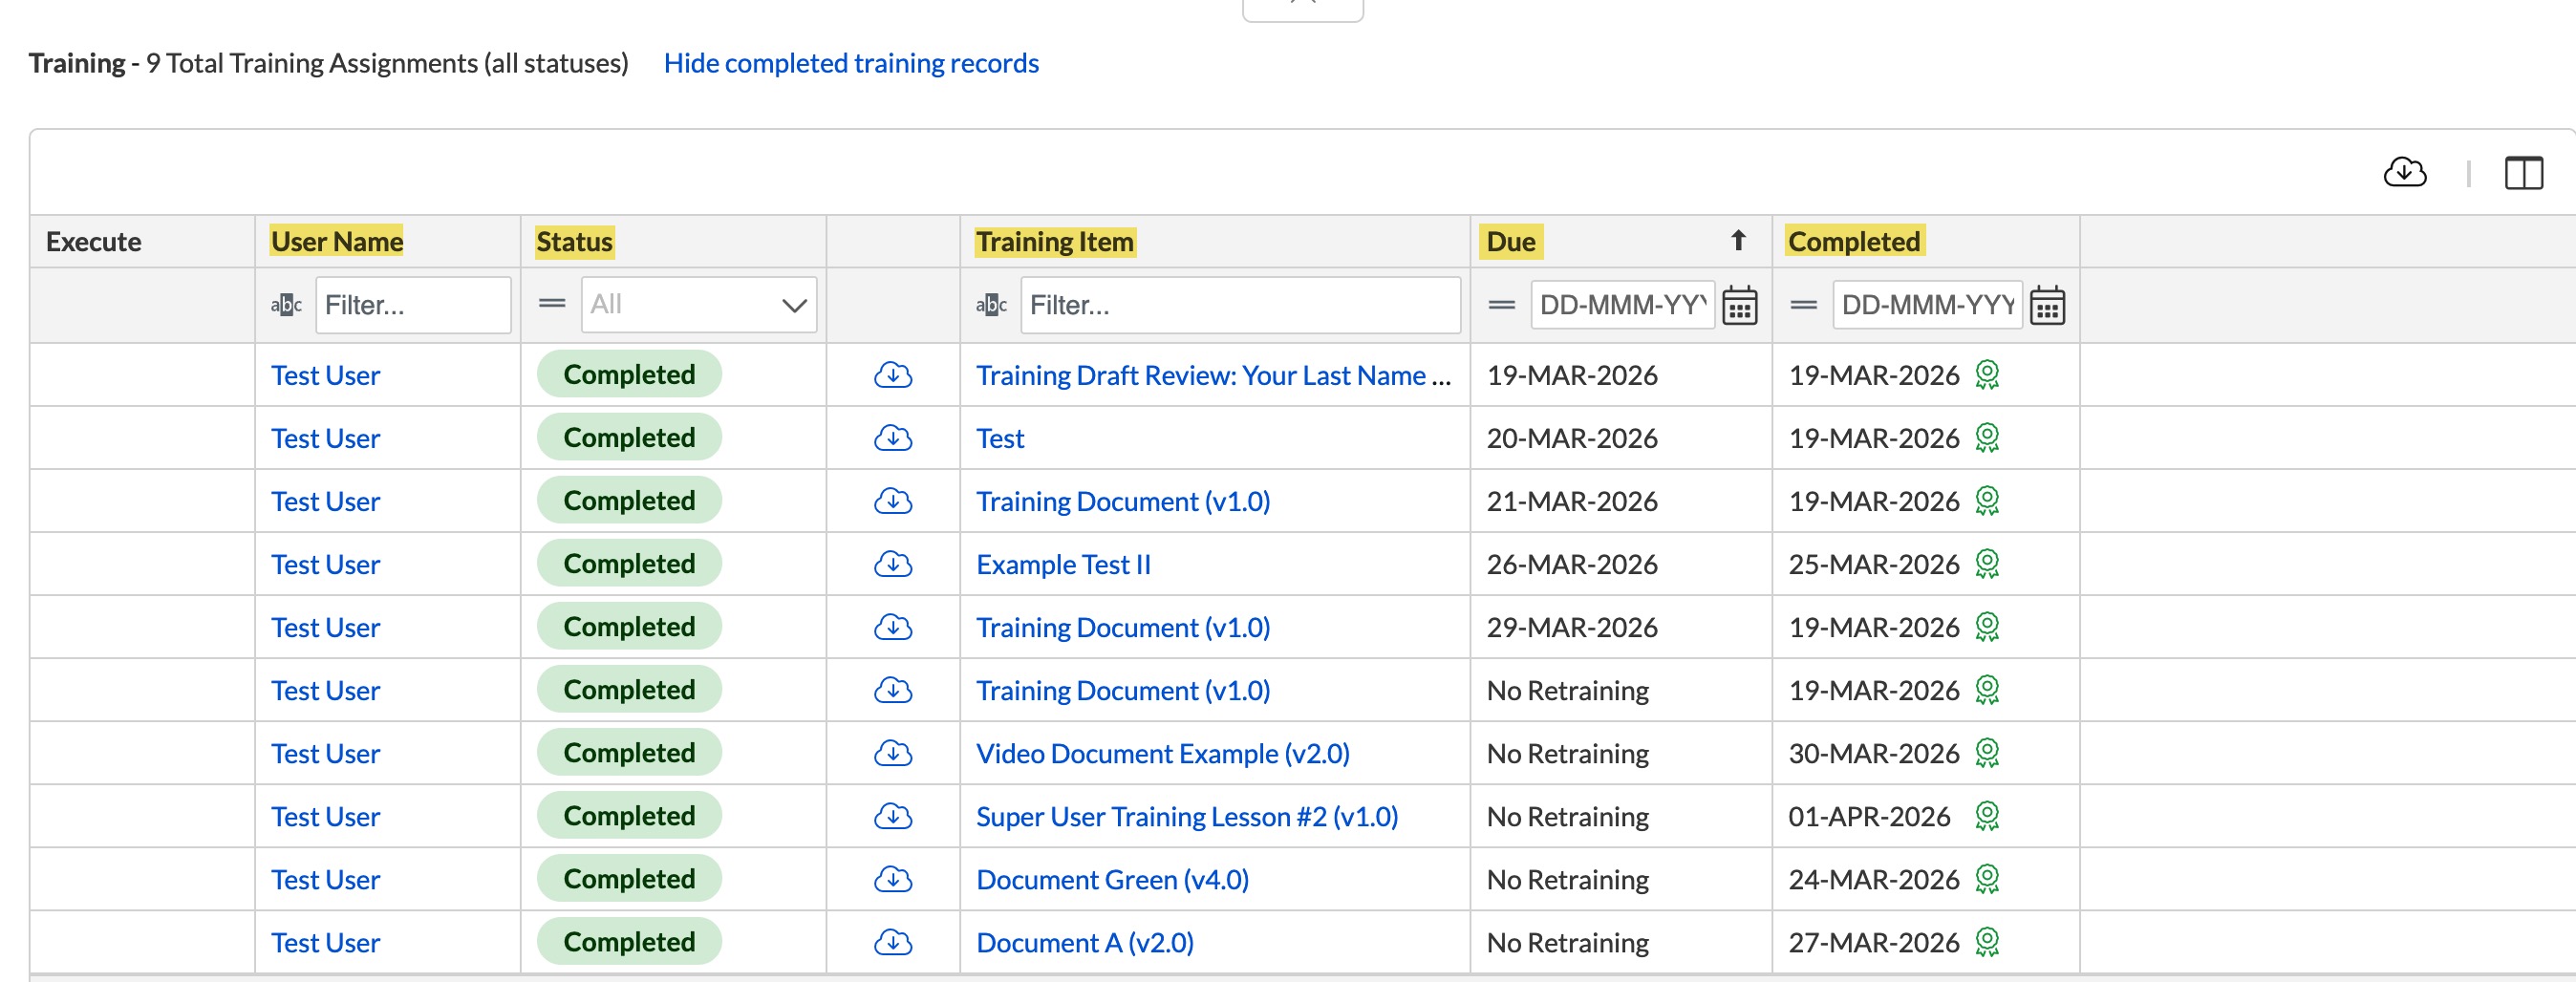Click Training Item filter contains-mode icon
The width and height of the screenshot is (2576, 982).
(991, 305)
